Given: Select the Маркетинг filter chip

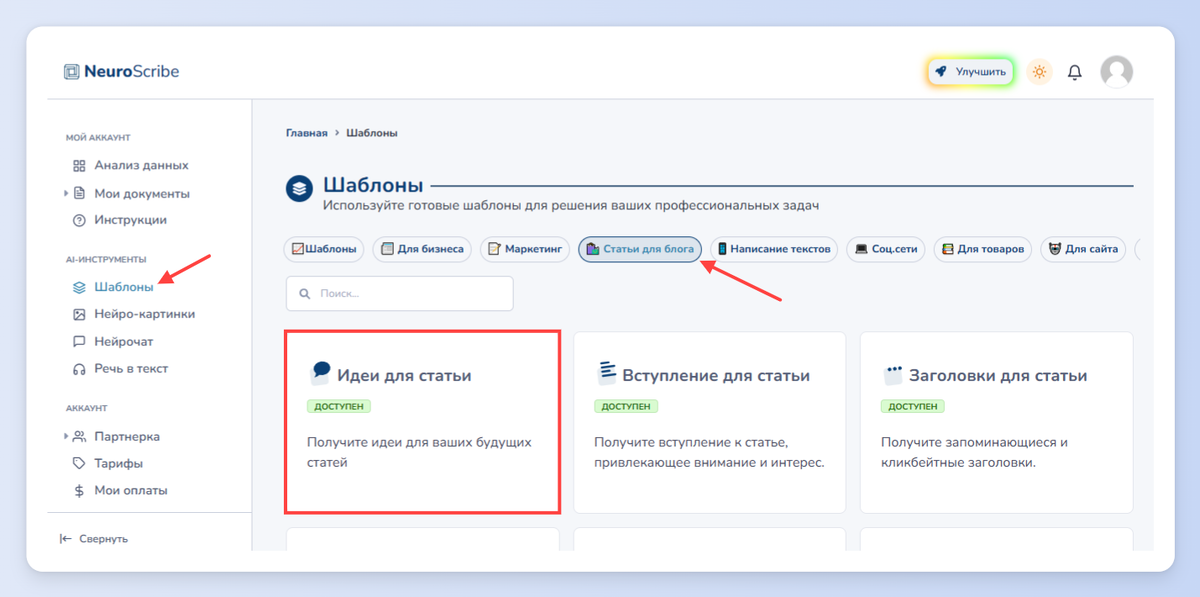Looking at the screenshot, I should pyautogui.click(x=525, y=249).
